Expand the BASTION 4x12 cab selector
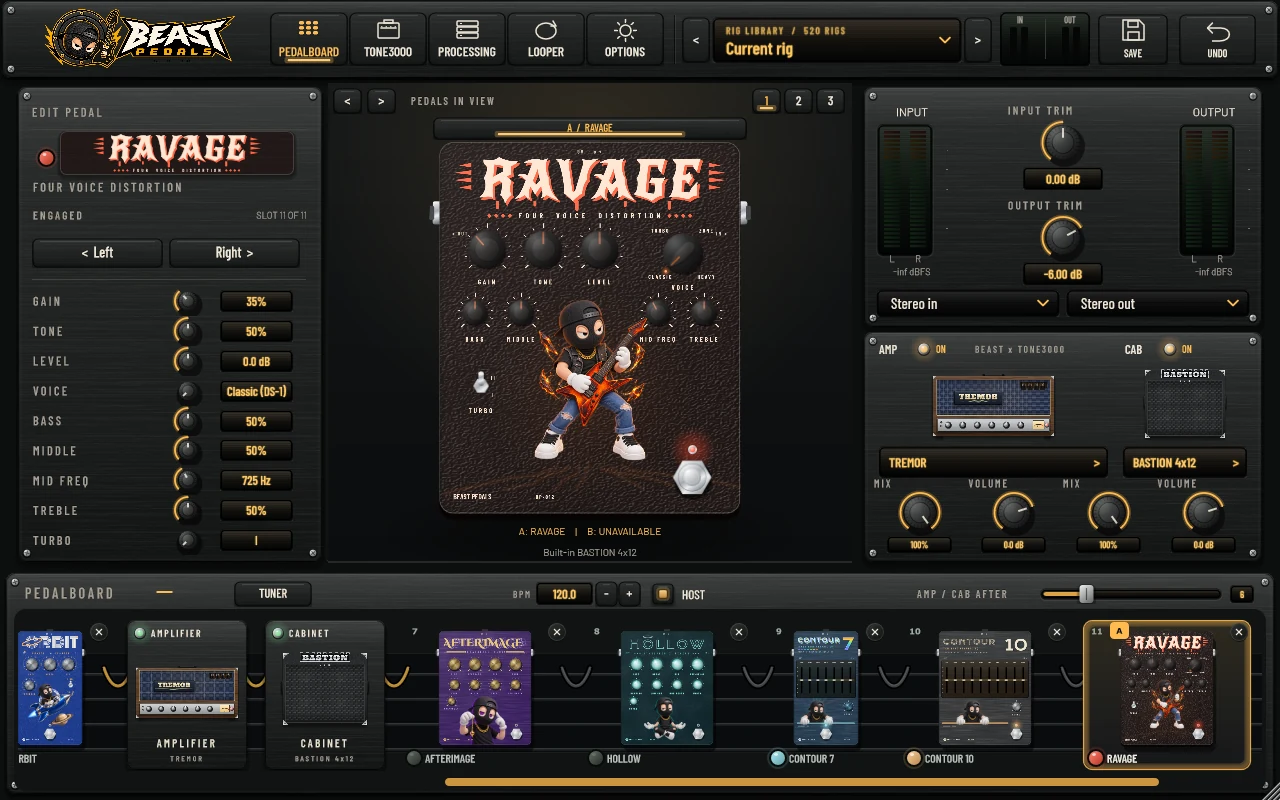This screenshot has width=1280, height=800. pos(1185,463)
